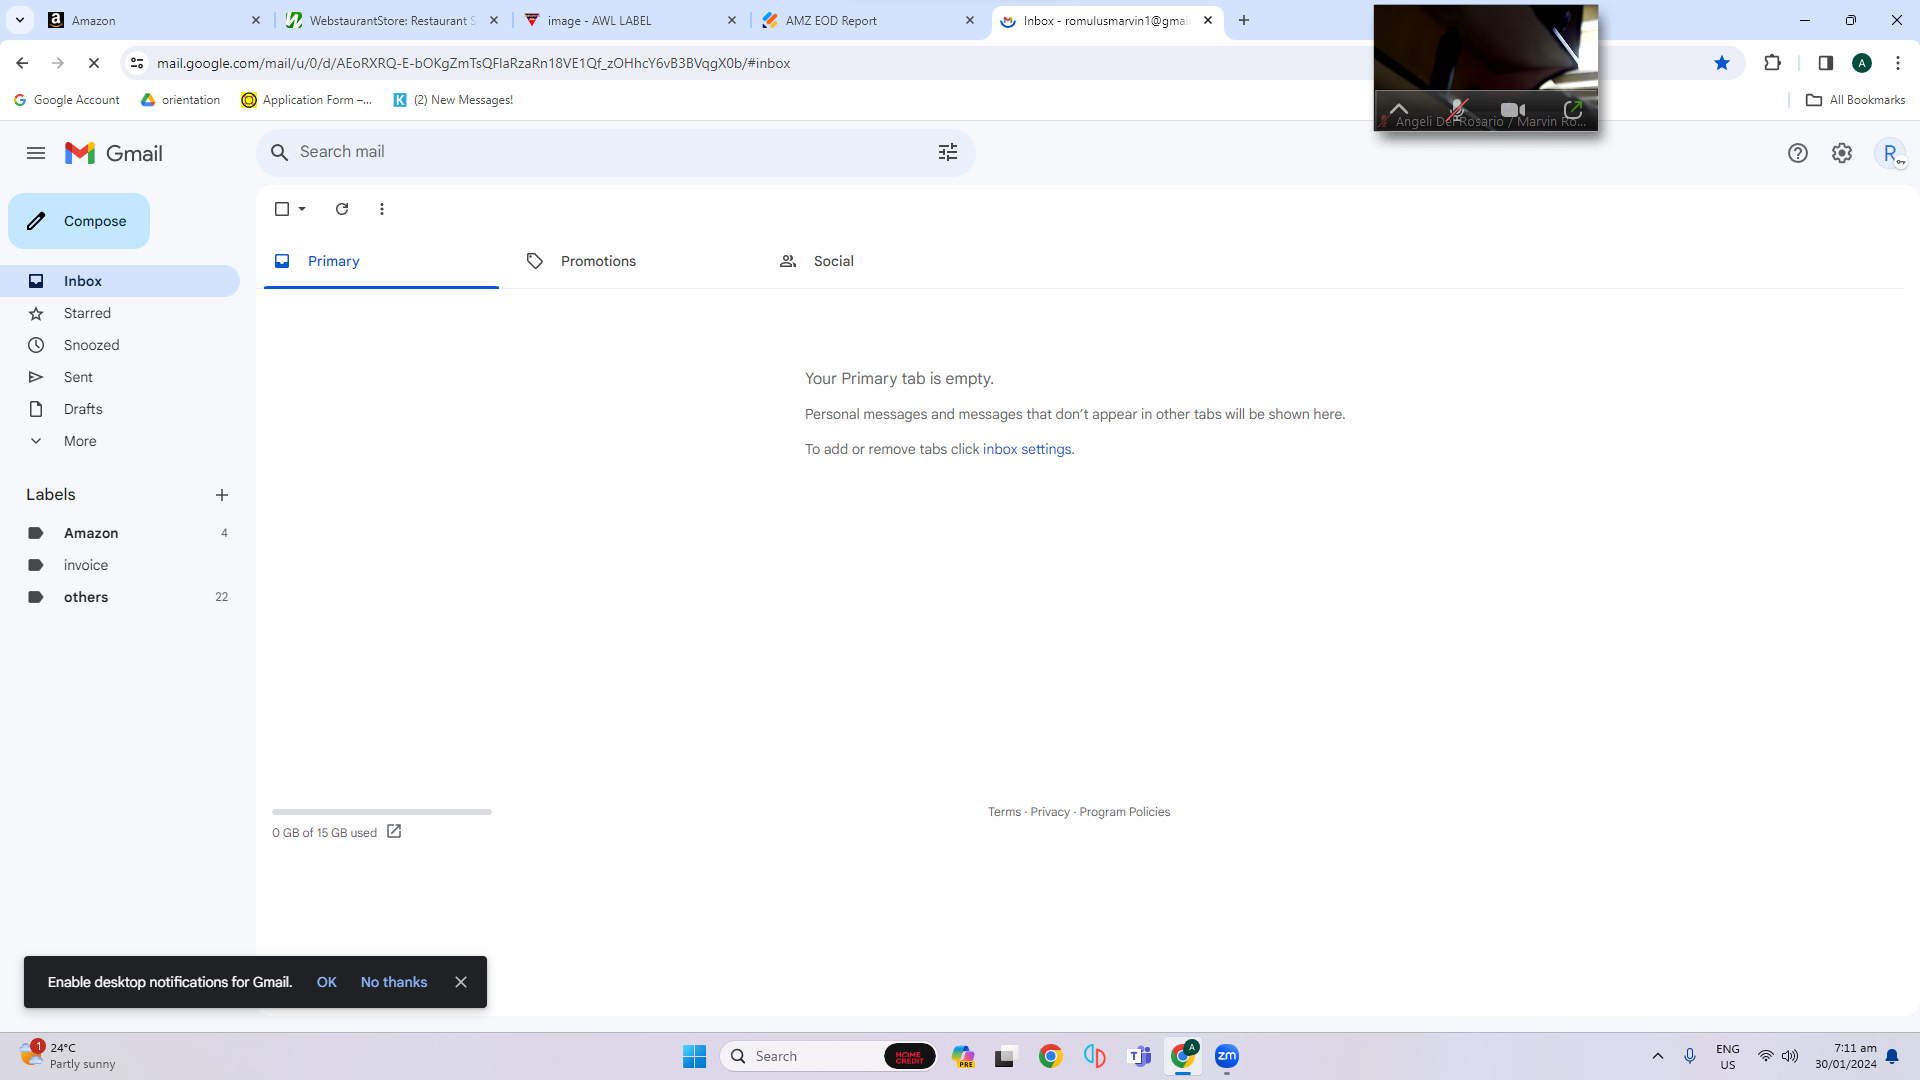
Task: Open the Amazon label
Action: click(x=120, y=533)
